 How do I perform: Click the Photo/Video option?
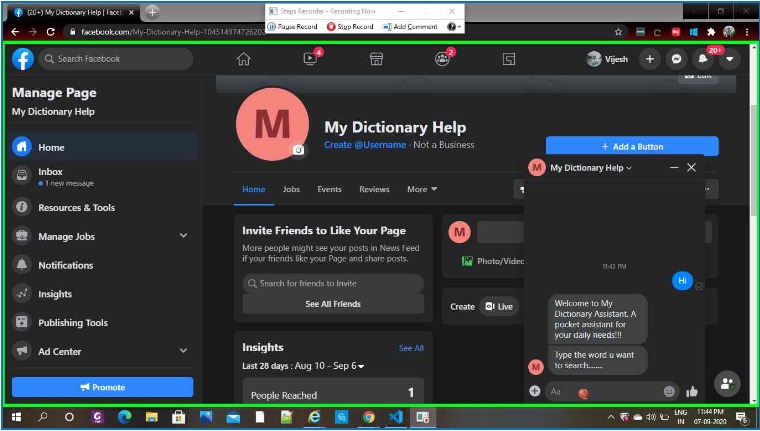point(493,261)
